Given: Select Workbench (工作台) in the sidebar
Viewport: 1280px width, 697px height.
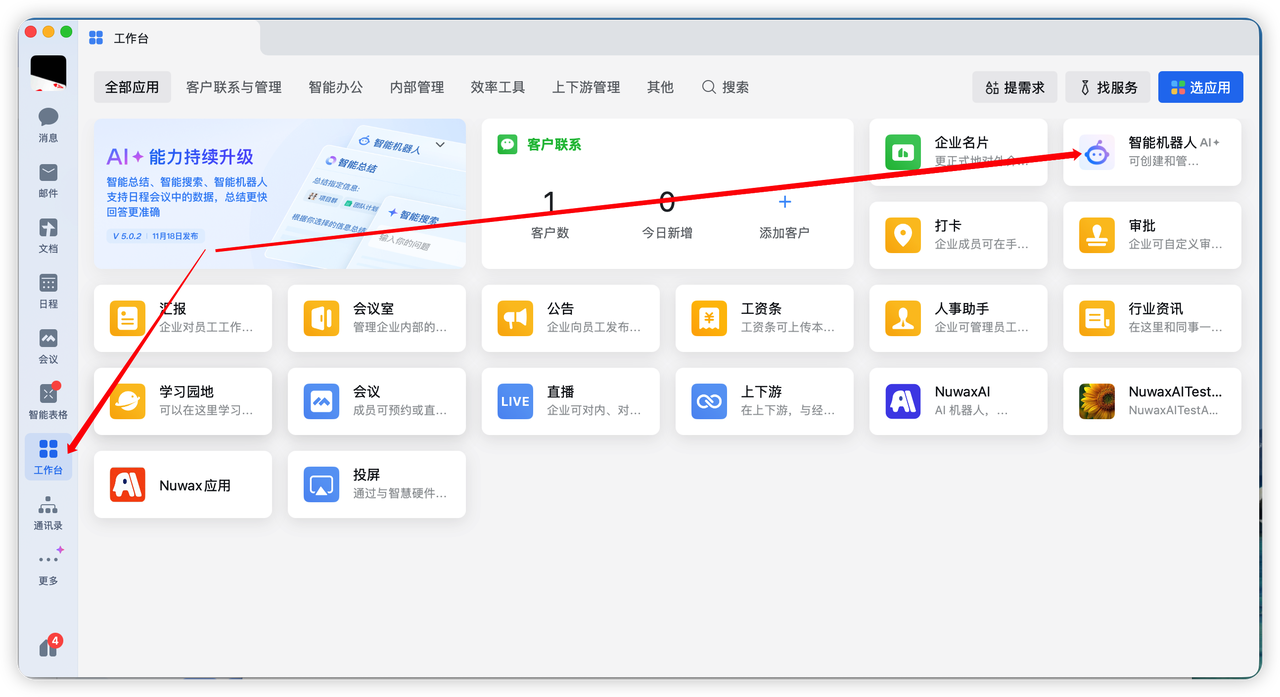Looking at the screenshot, I should pyautogui.click(x=48, y=457).
